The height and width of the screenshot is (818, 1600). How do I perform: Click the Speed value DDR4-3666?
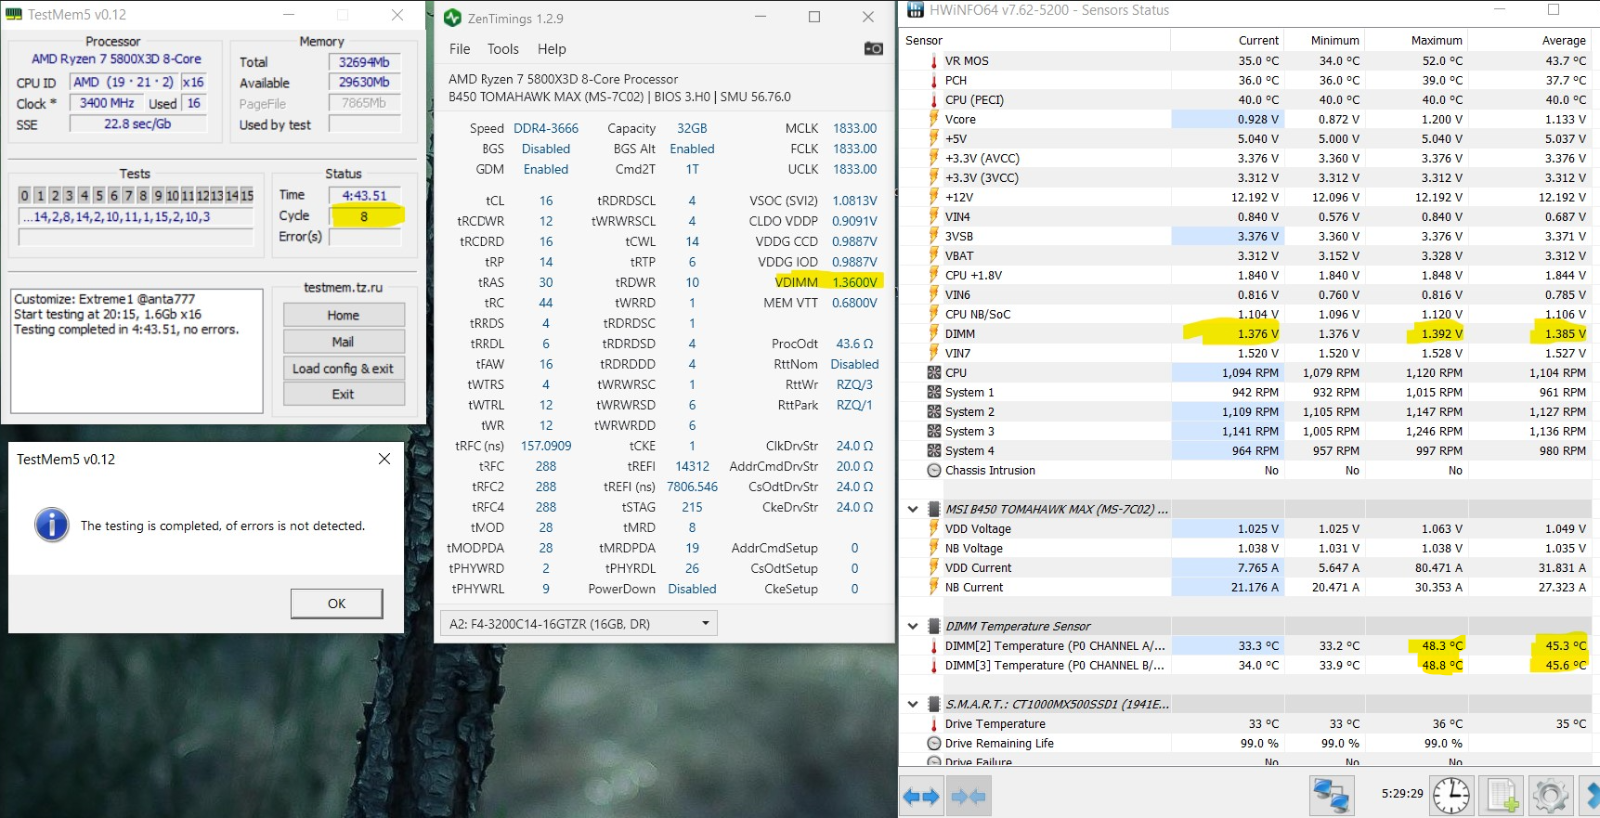546,128
